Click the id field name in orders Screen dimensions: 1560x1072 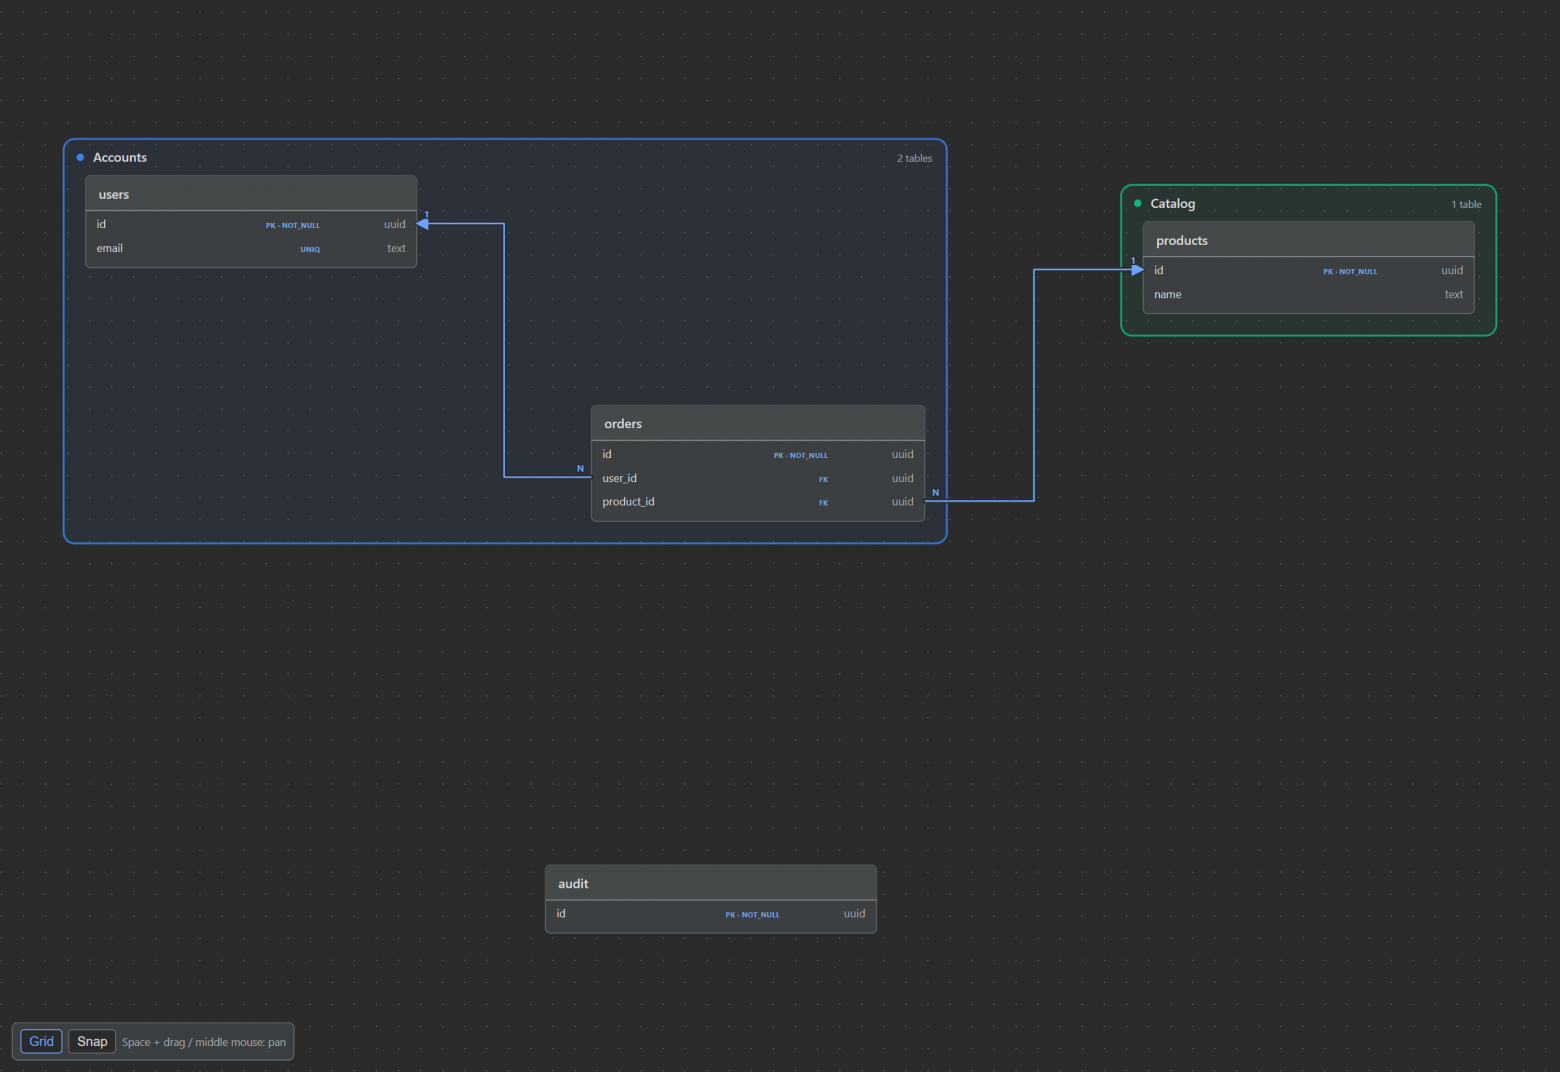(x=607, y=454)
